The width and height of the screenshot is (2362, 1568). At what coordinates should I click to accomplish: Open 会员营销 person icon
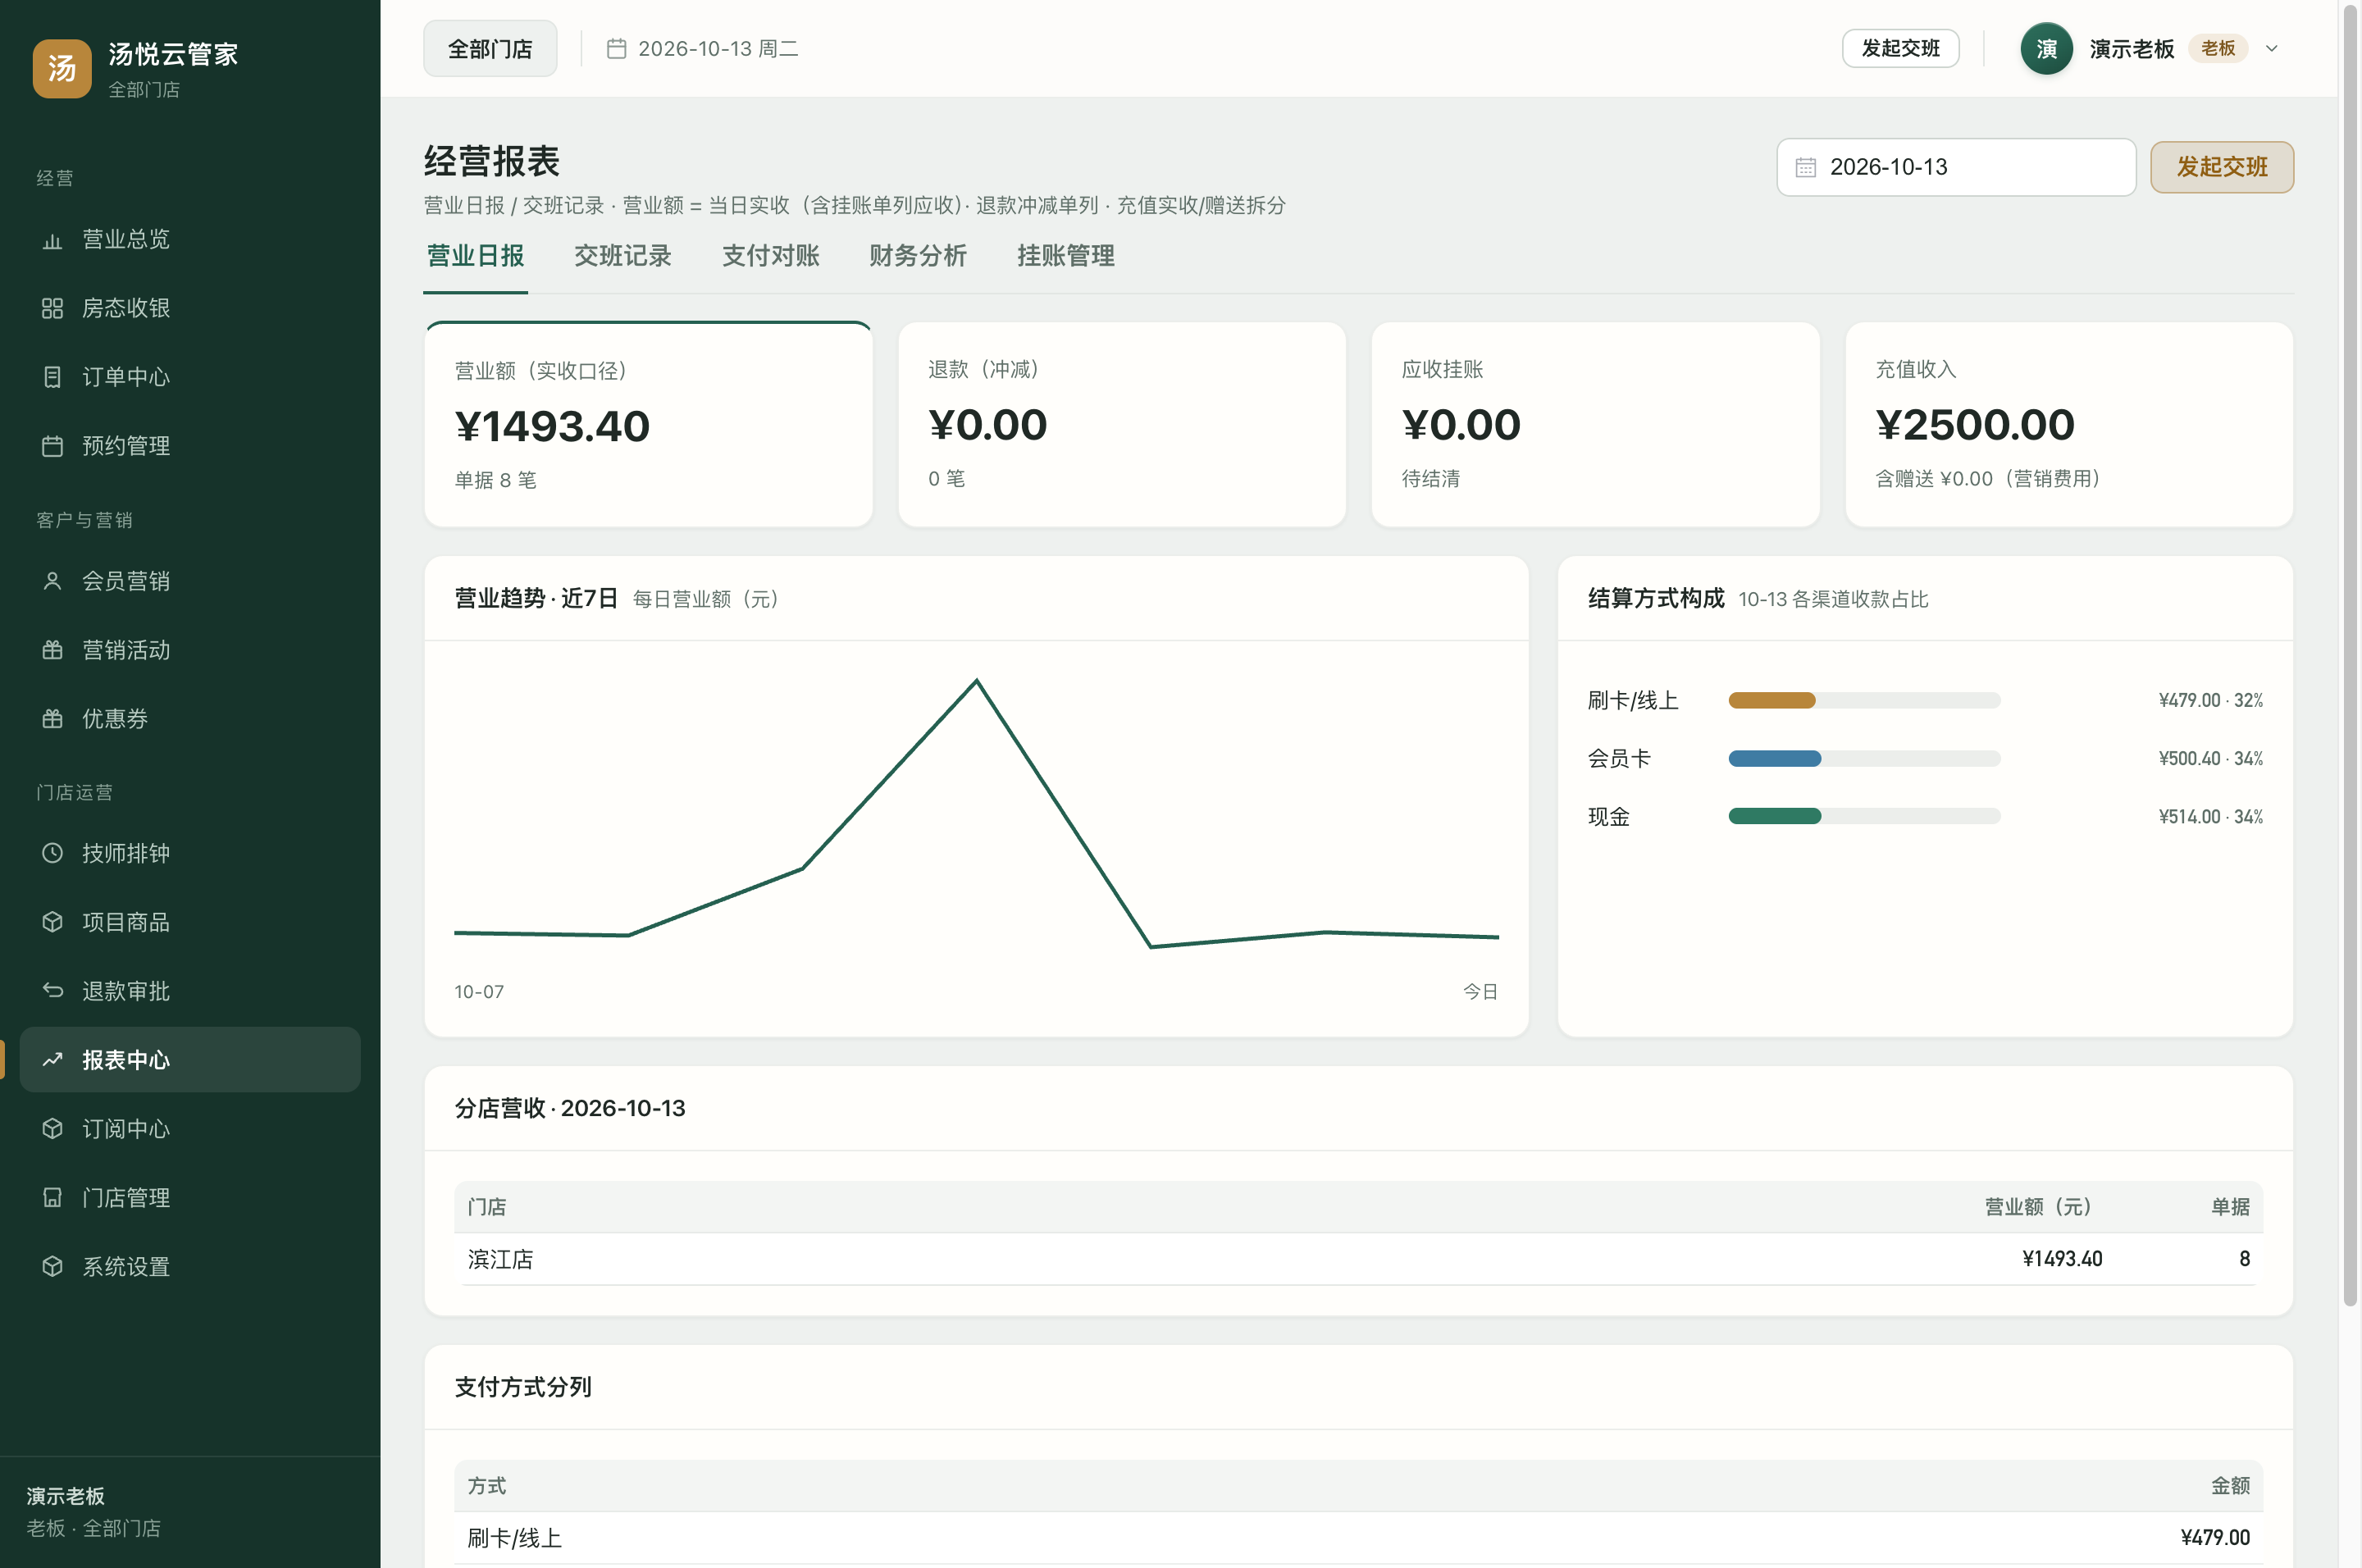[x=52, y=581]
